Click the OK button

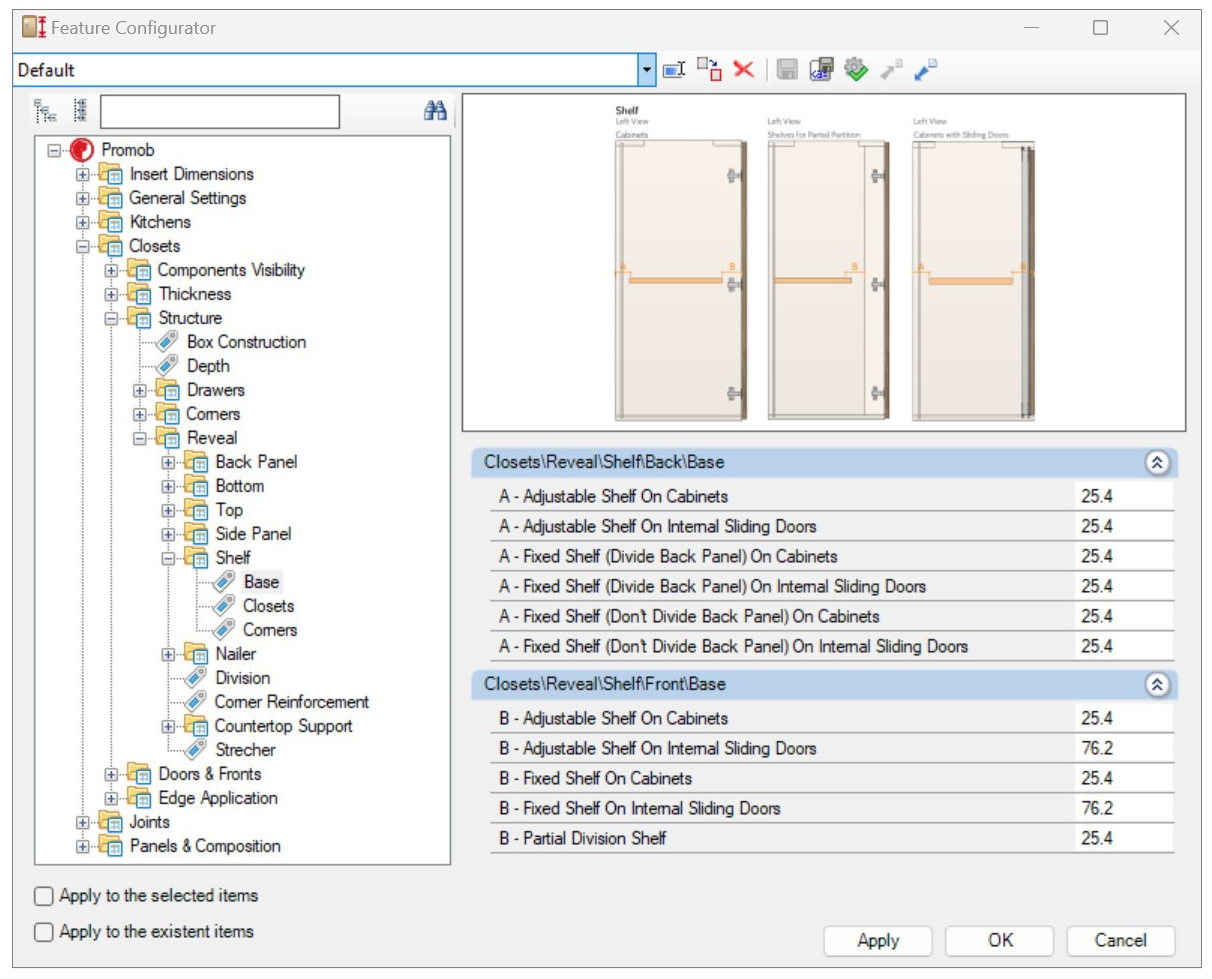coord(1000,940)
